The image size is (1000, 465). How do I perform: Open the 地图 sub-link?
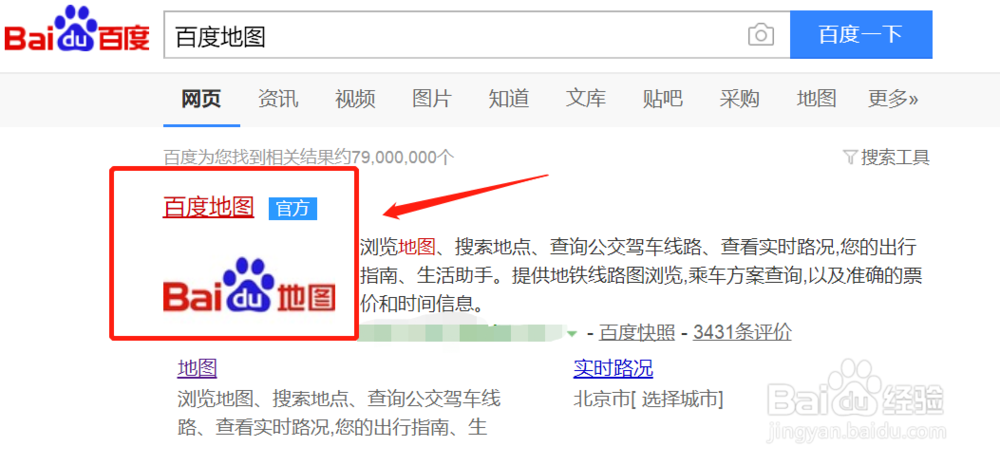click(x=197, y=368)
